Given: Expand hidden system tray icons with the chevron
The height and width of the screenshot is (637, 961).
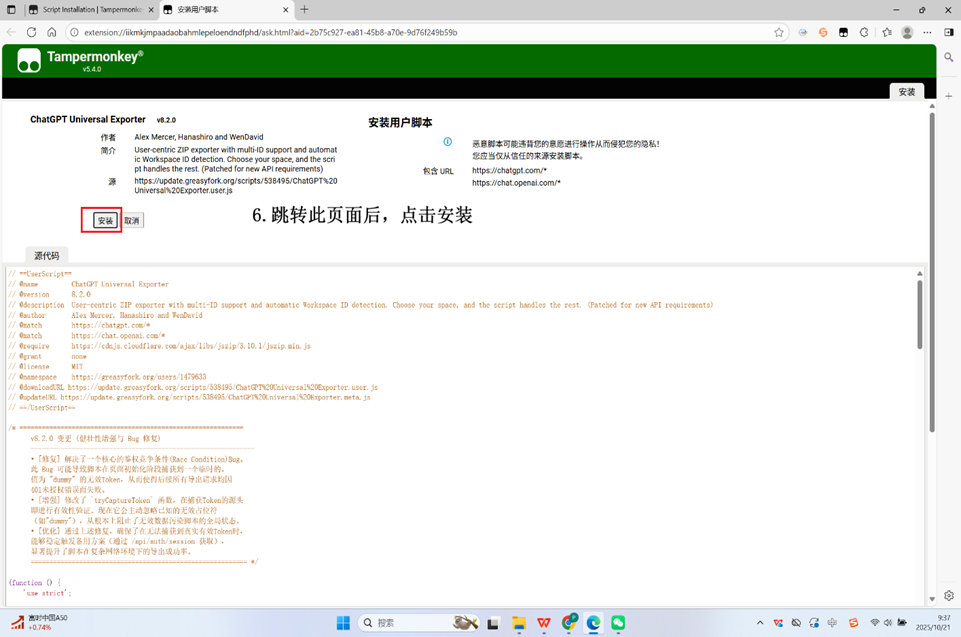Looking at the screenshot, I should [x=760, y=622].
